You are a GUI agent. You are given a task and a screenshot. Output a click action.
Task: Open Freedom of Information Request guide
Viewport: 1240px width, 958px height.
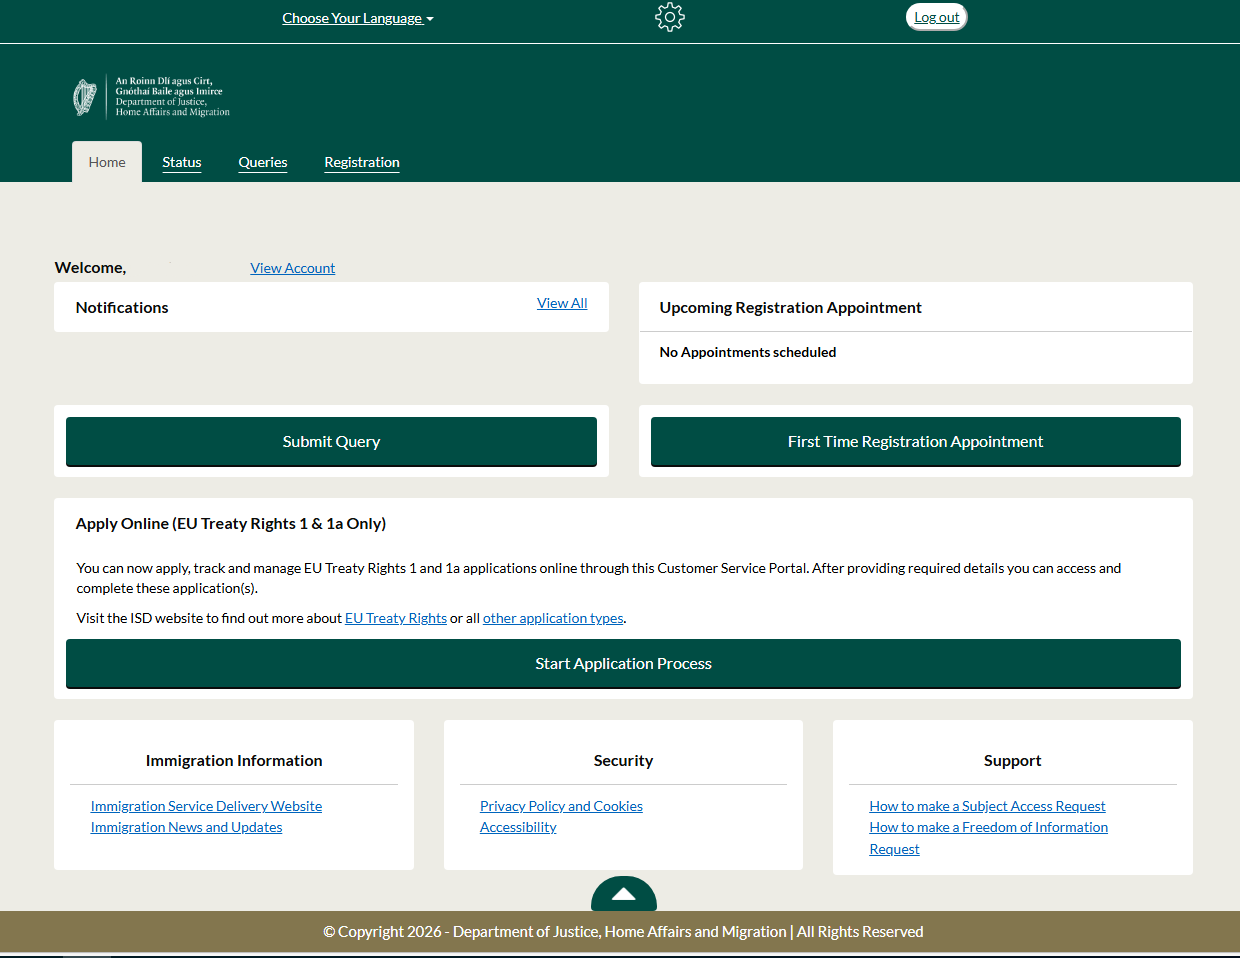pyautogui.click(x=988, y=838)
